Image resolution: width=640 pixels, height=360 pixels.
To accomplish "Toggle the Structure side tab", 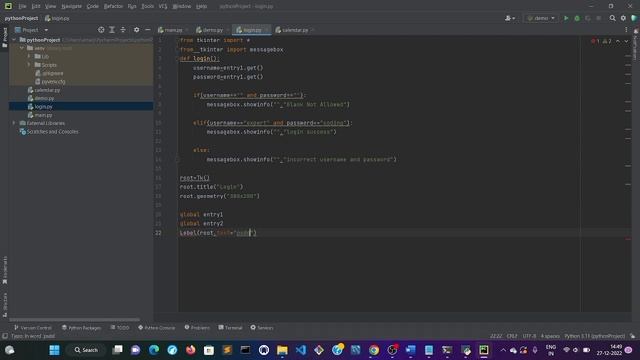I will tap(5, 304).
